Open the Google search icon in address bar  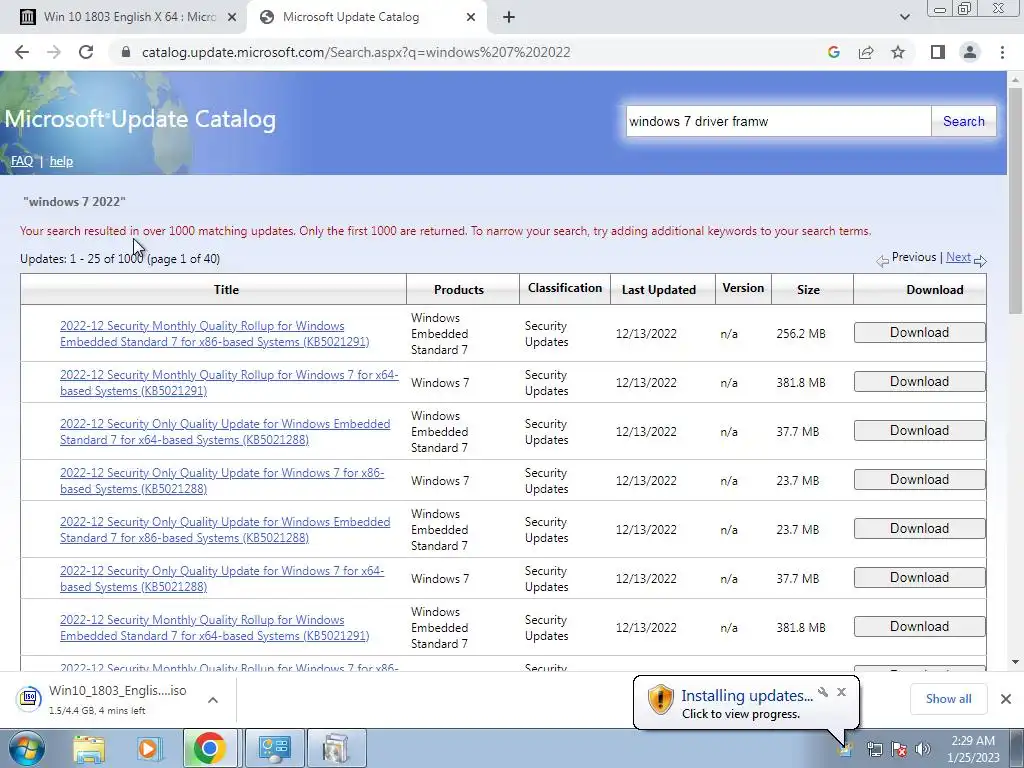coord(833,52)
